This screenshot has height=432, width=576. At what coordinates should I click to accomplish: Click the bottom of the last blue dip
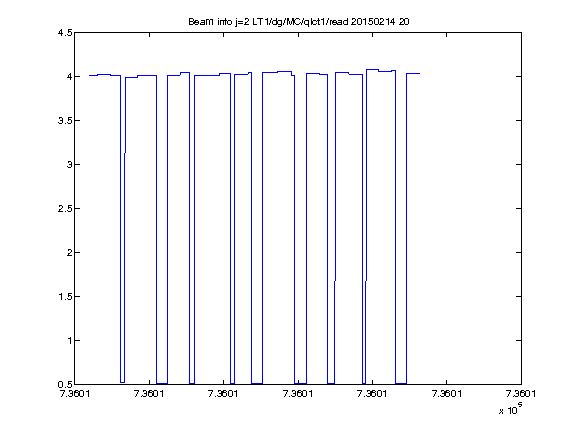401,384
